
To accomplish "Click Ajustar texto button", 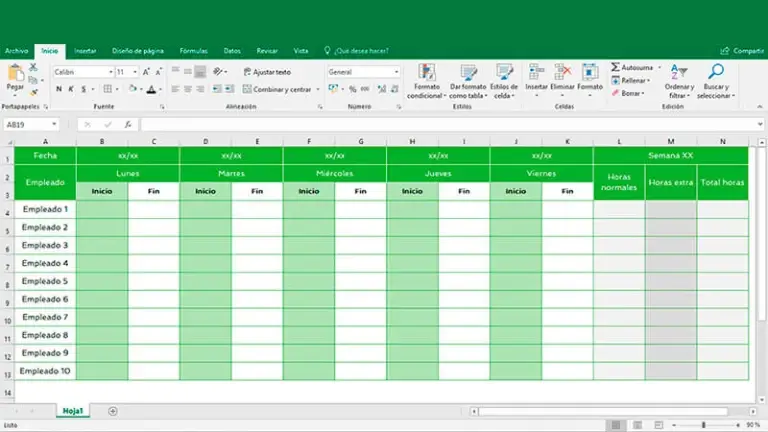I will pos(267,72).
